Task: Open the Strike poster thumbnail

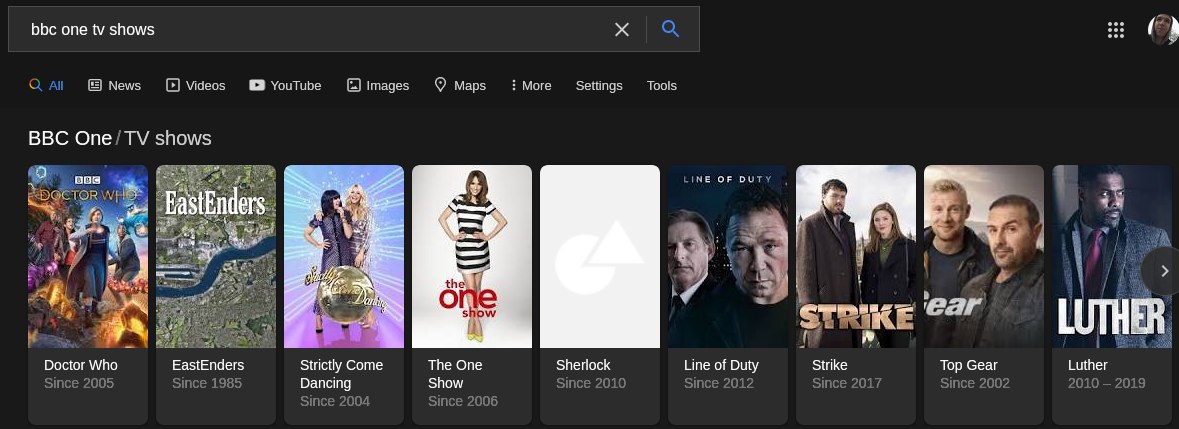Action: pyautogui.click(x=856, y=256)
